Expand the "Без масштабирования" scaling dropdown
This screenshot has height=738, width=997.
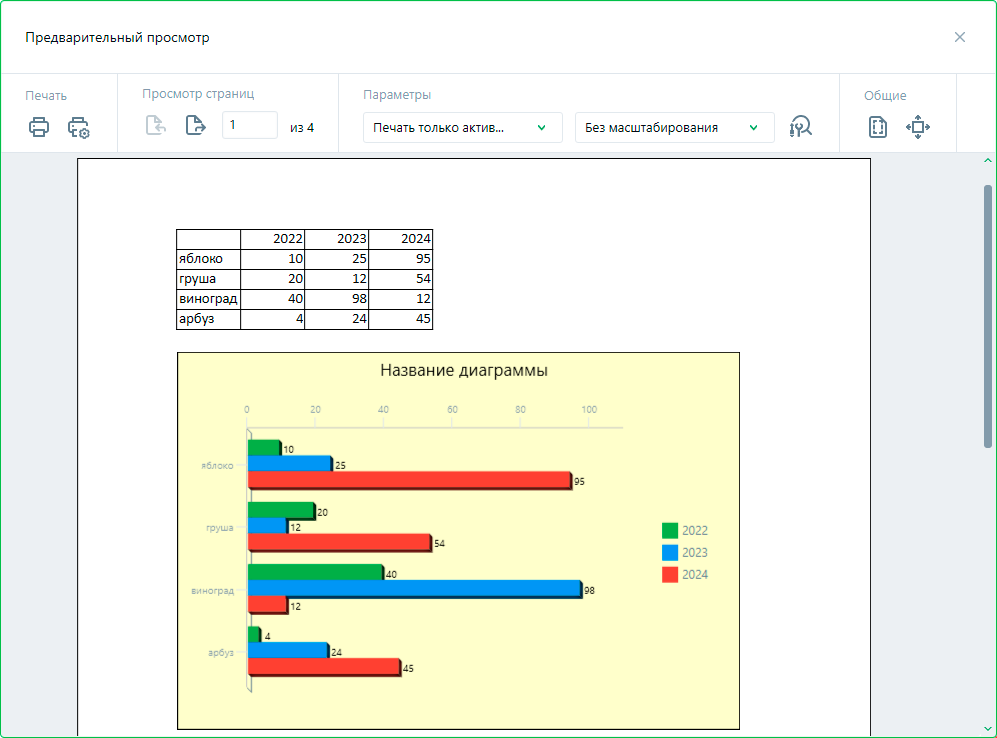(674, 127)
